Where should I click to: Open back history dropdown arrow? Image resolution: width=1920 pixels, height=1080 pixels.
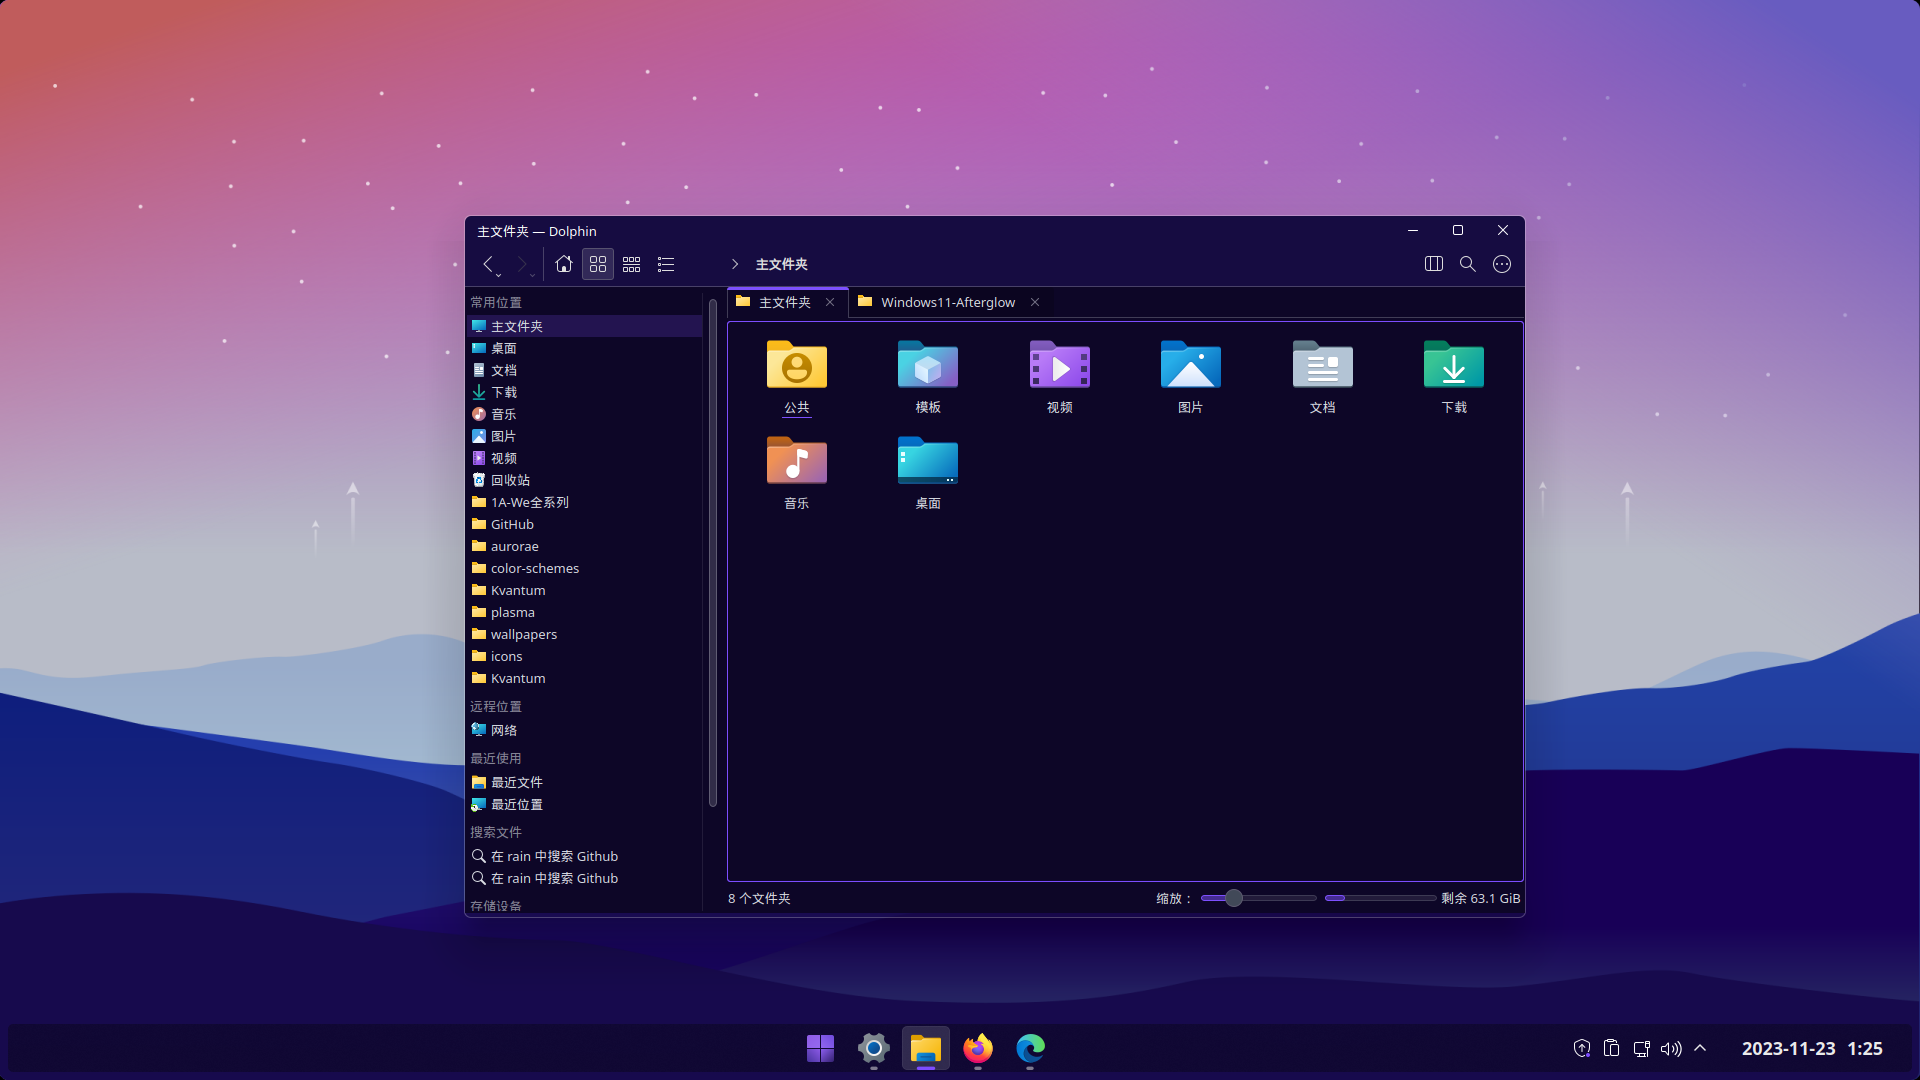click(498, 275)
